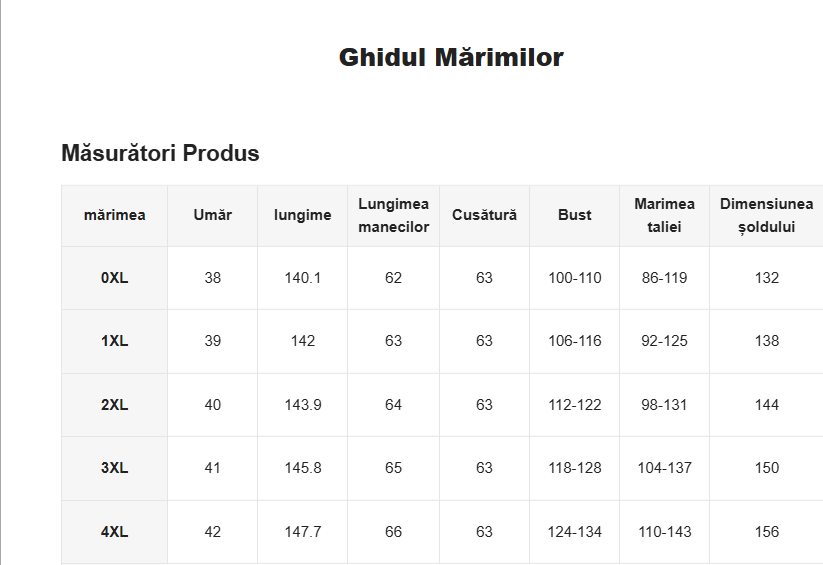Click the lungime column header

(x=303, y=215)
